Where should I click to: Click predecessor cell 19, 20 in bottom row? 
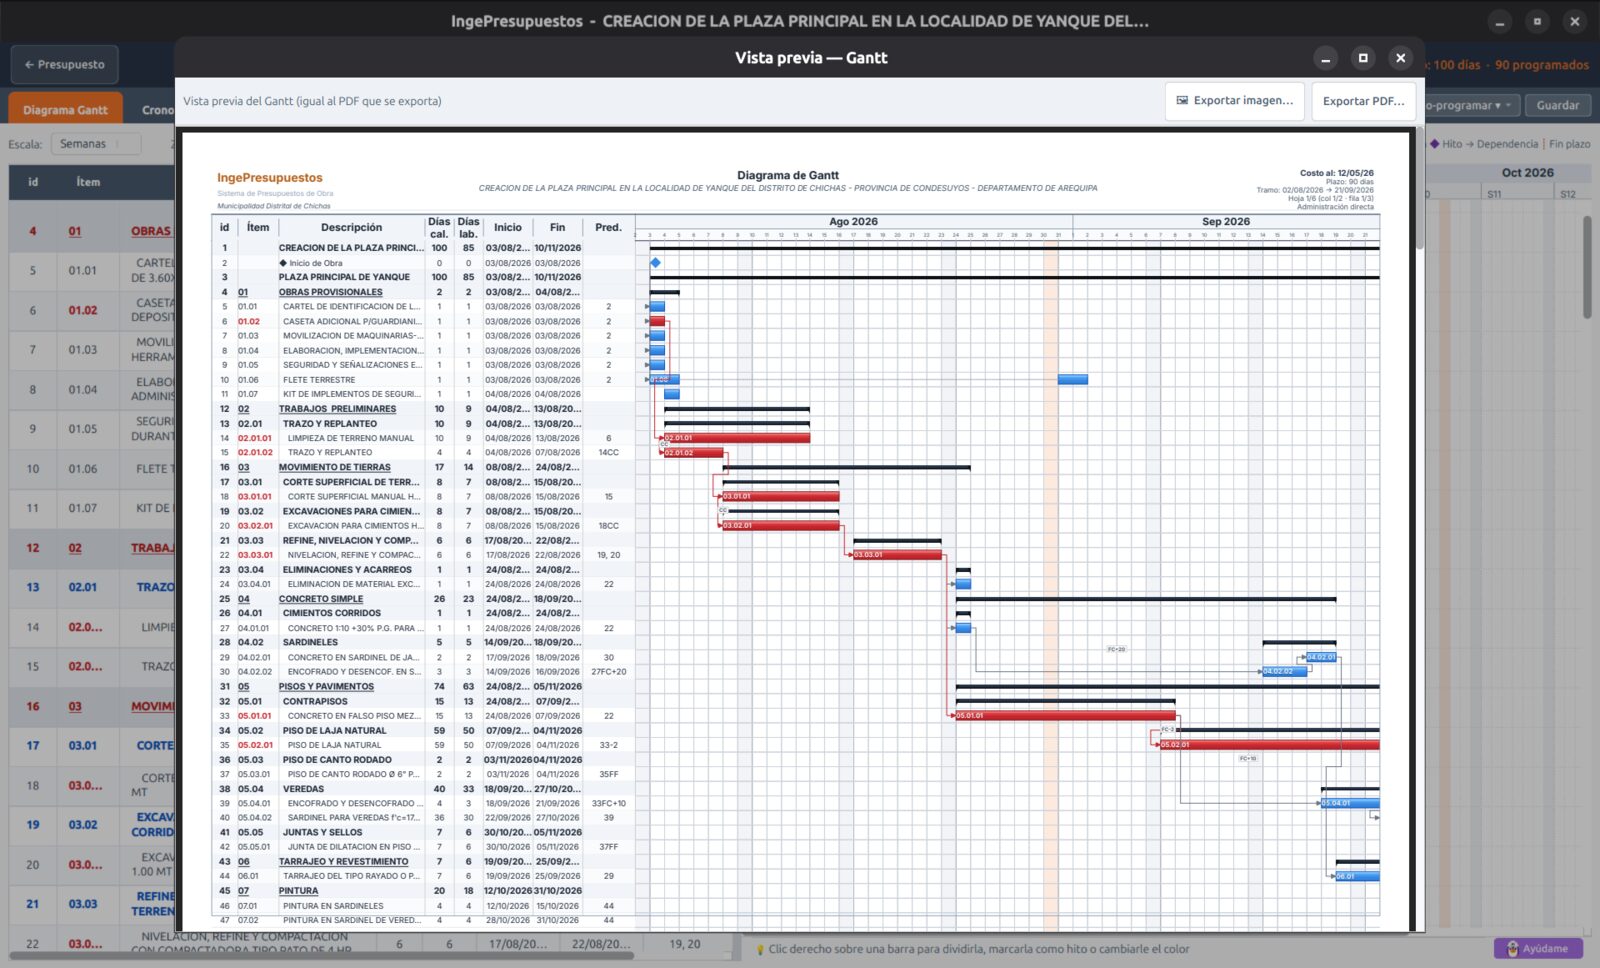point(685,944)
